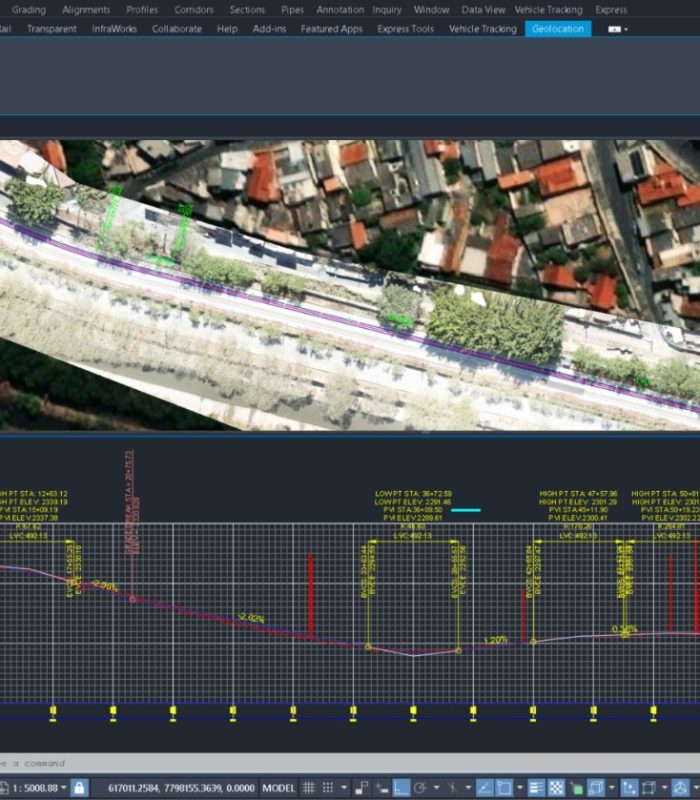The width and height of the screenshot is (700, 800).
Task: Click the Dynamic Input icon
Action: tap(382, 788)
